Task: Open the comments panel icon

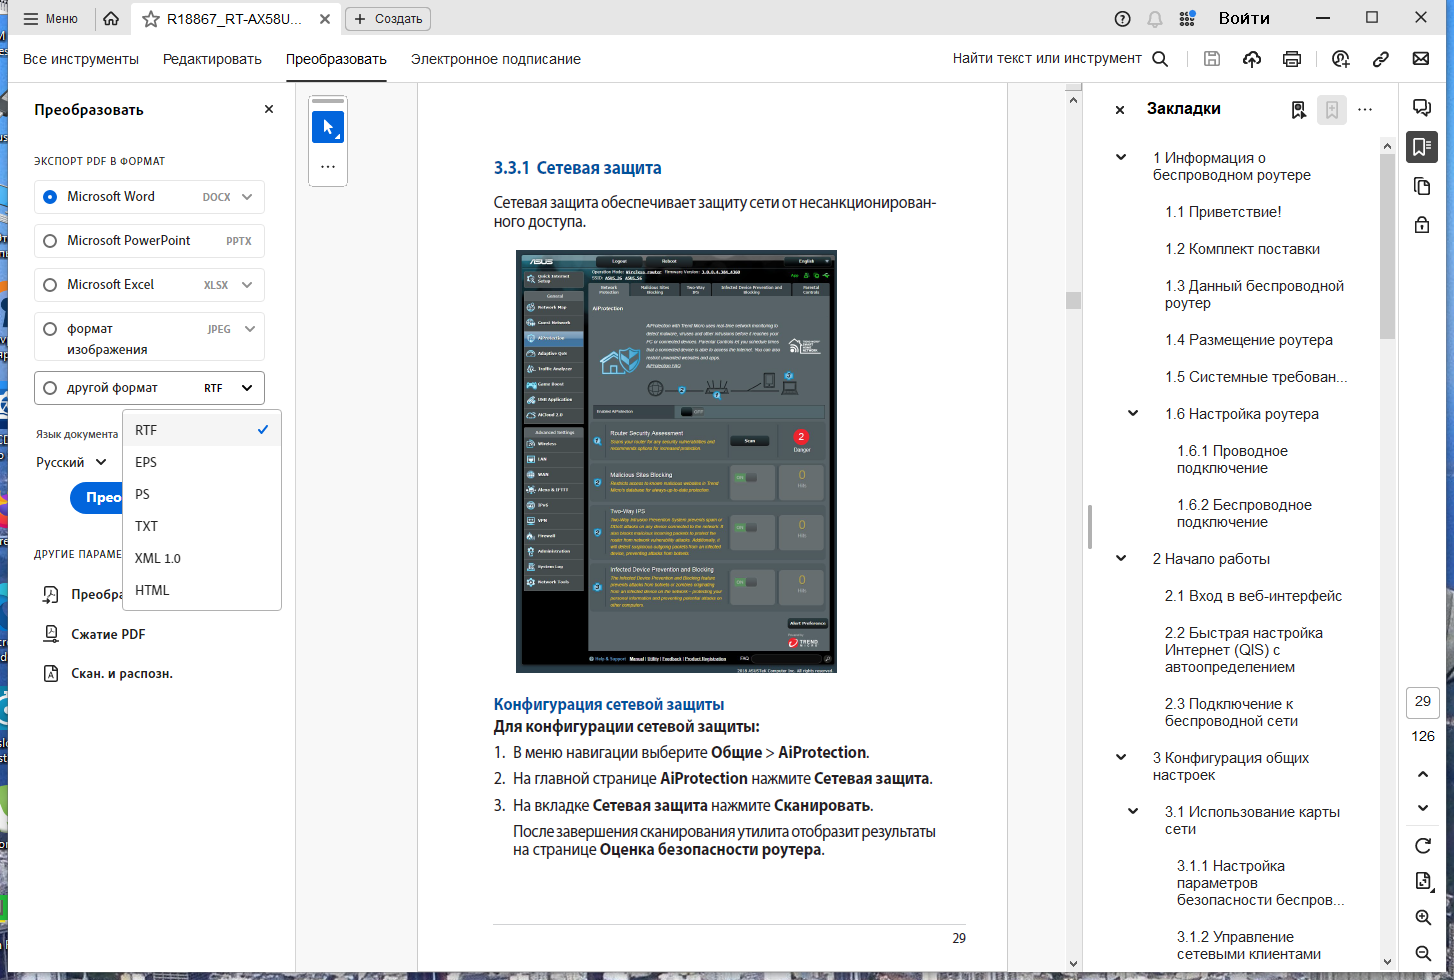Action: (1421, 108)
